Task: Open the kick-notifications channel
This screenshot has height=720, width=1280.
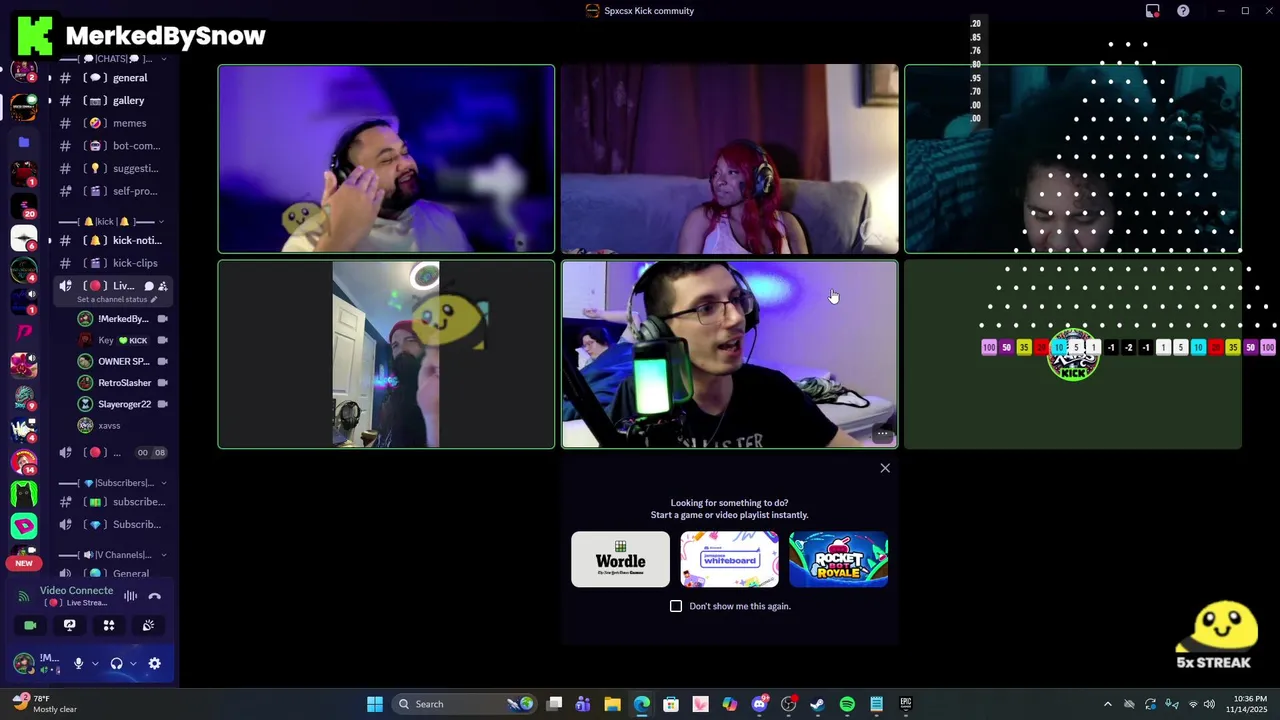Action: point(112,240)
